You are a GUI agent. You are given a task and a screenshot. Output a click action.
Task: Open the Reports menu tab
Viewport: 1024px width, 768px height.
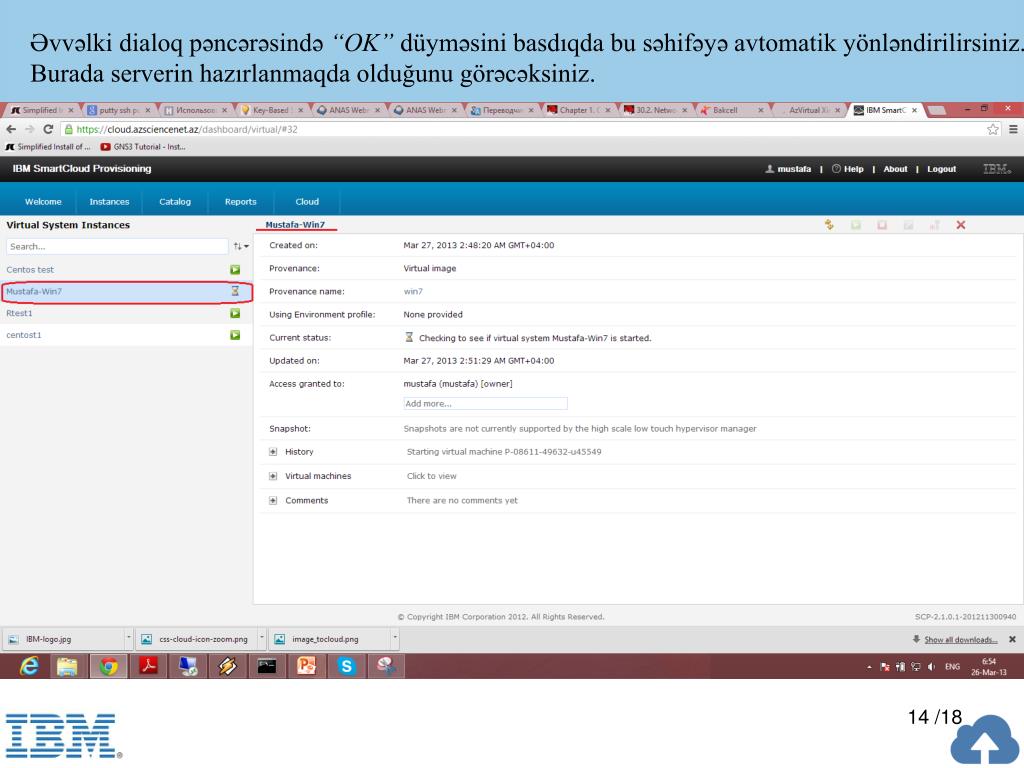pyautogui.click(x=240, y=202)
